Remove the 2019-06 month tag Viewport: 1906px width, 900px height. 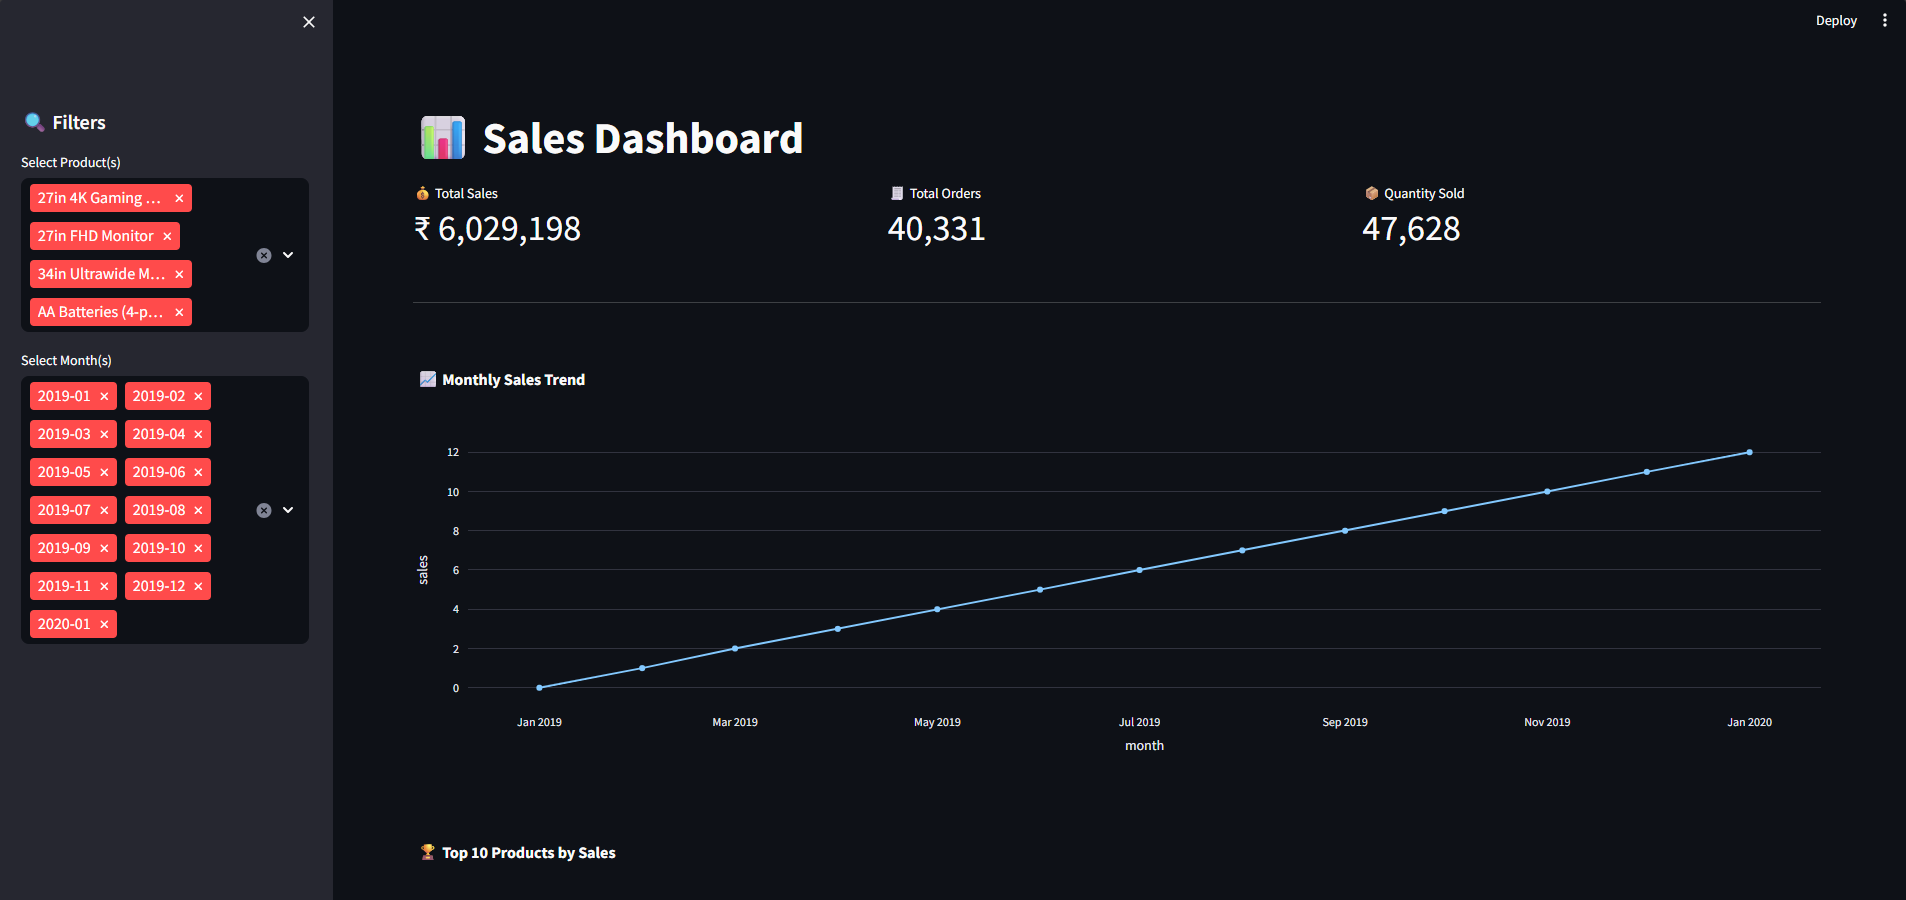(198, 472)
